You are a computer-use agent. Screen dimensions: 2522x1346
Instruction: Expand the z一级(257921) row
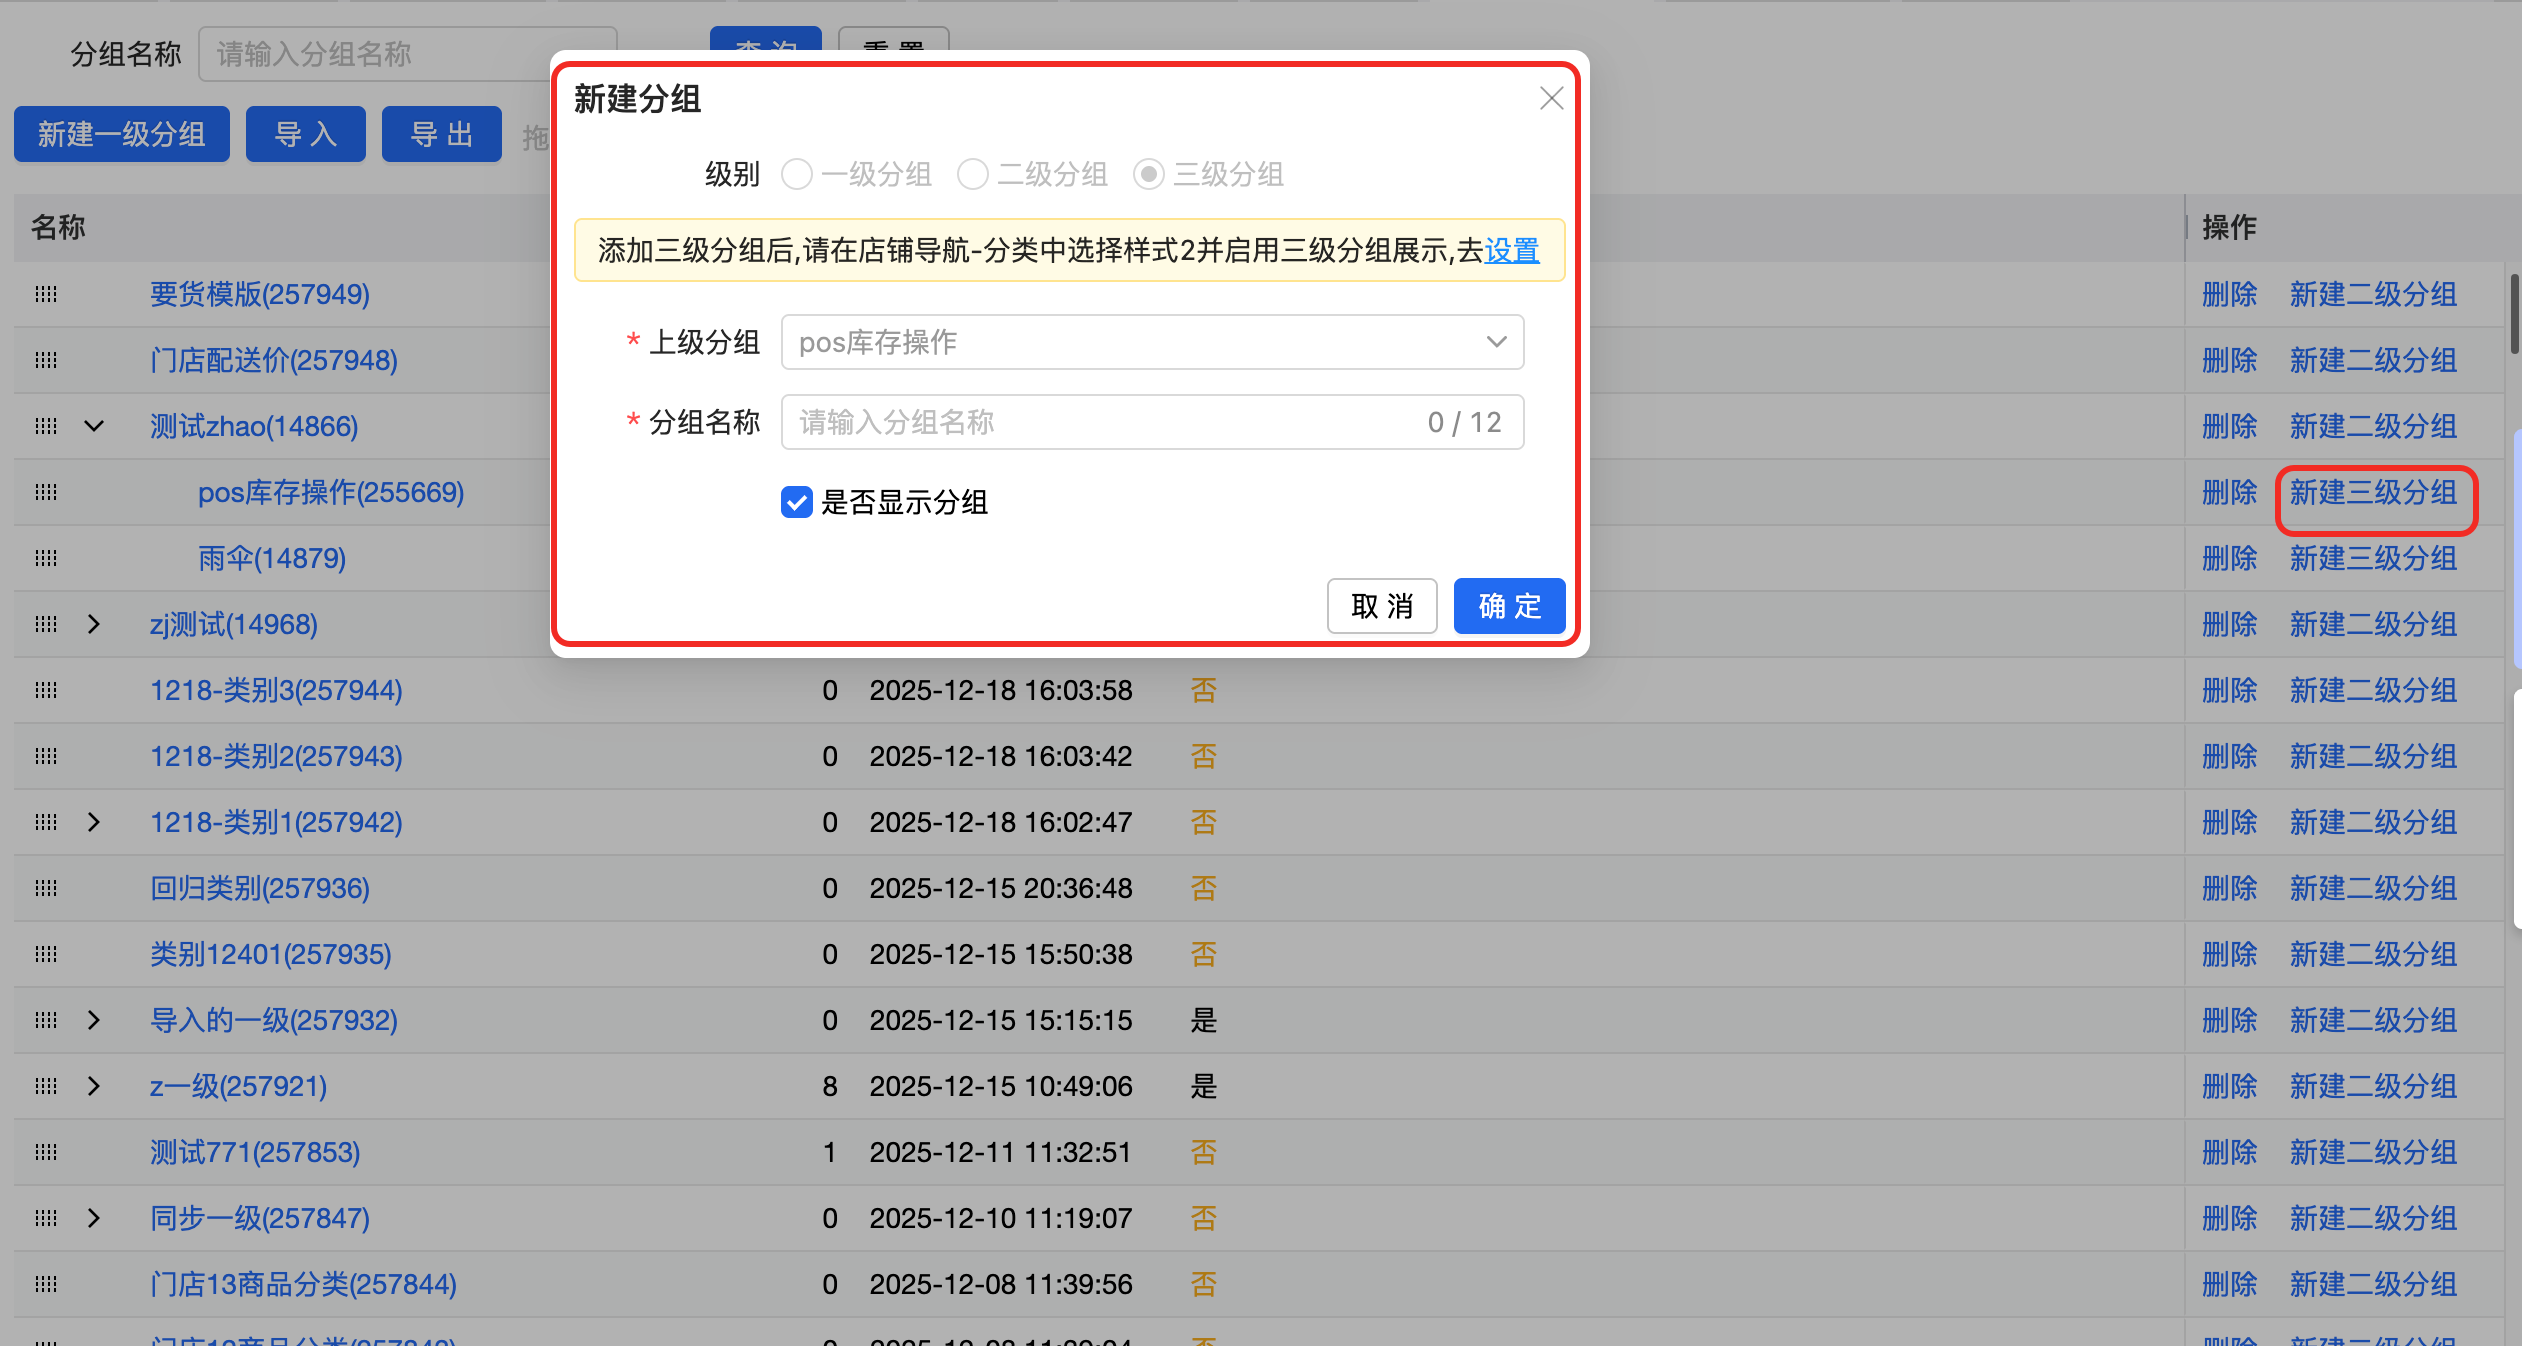(x=94, y=1086)
